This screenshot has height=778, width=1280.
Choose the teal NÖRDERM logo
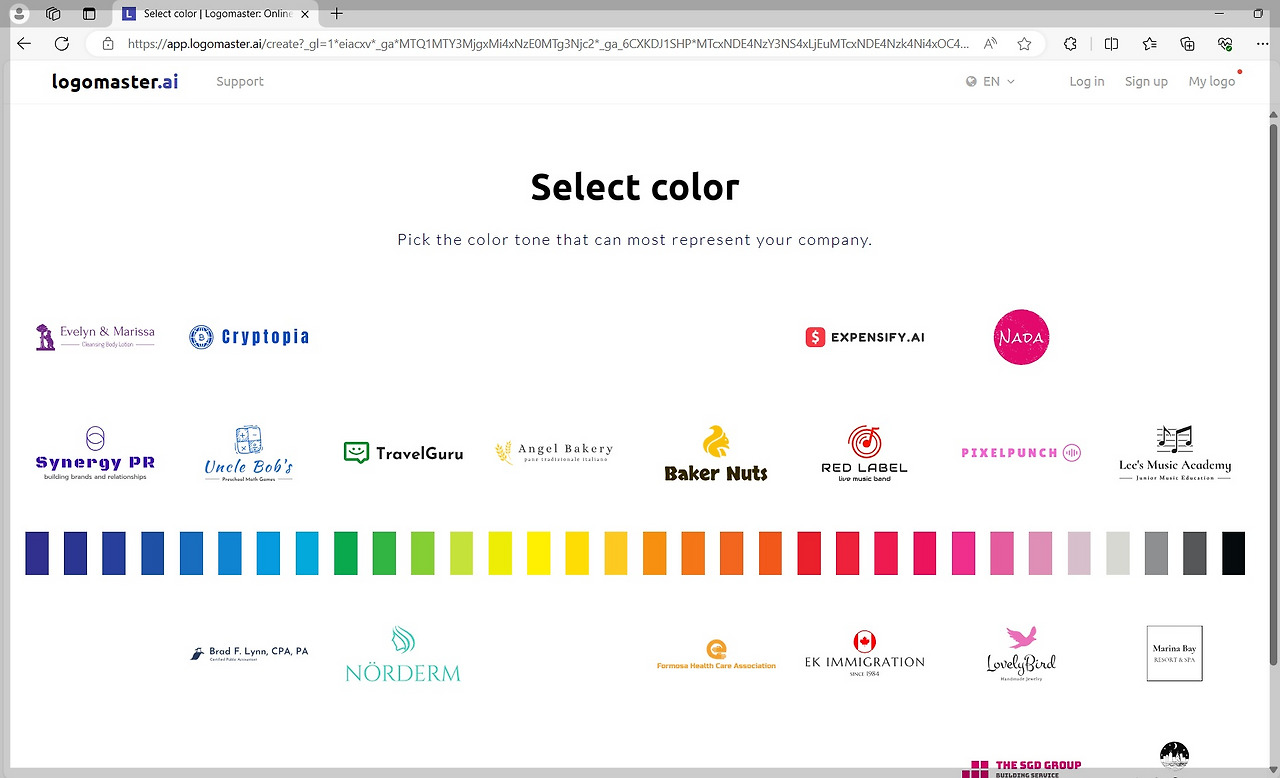pyautogui.click(x=403, y=654)
